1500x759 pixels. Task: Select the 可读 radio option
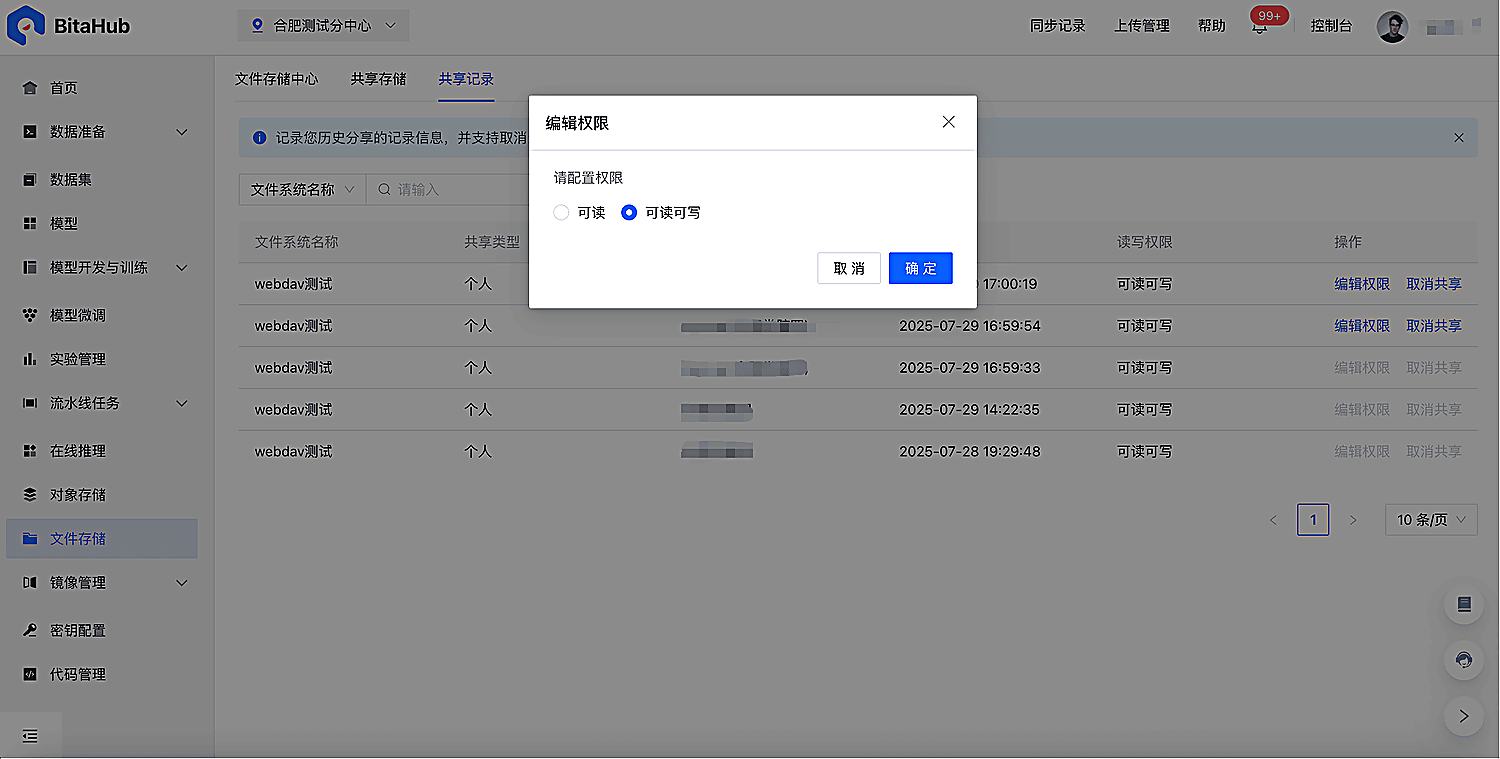pyautogui.click(x=561, y=213)
